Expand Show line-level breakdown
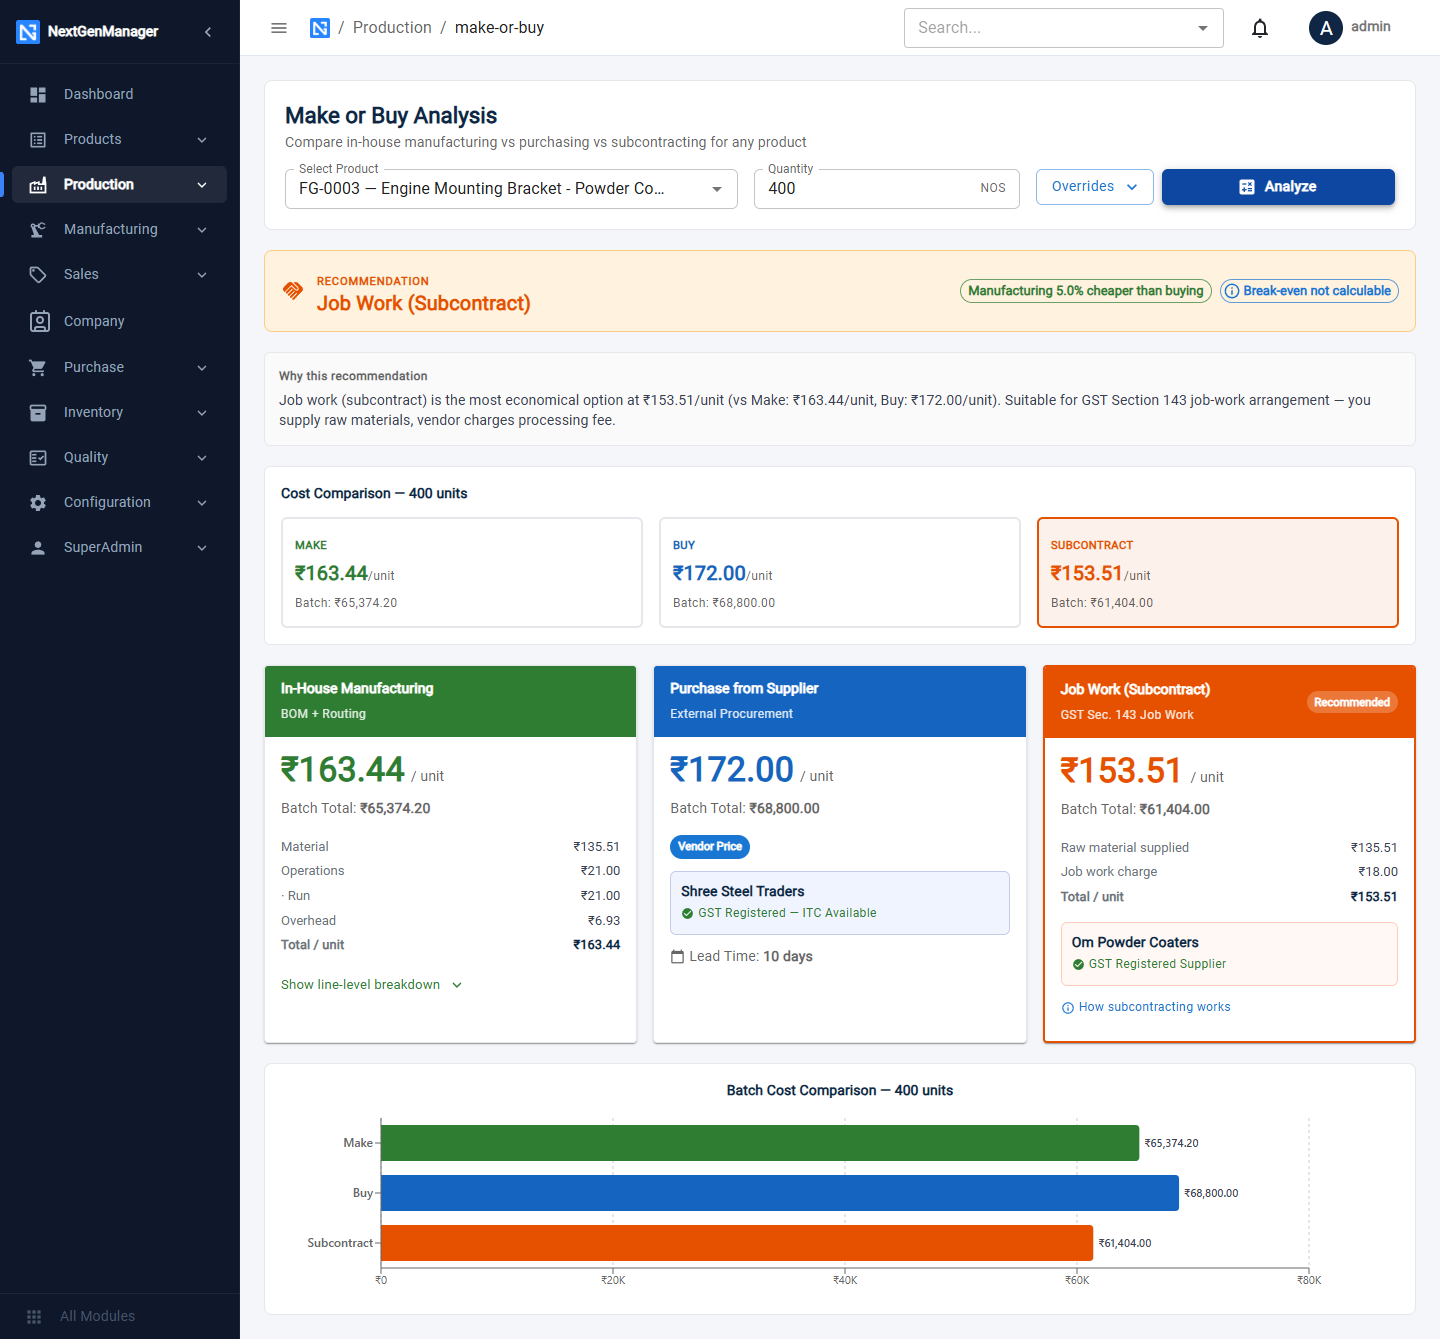This screenshot has height=1339, width=1440. click(371, 985)
